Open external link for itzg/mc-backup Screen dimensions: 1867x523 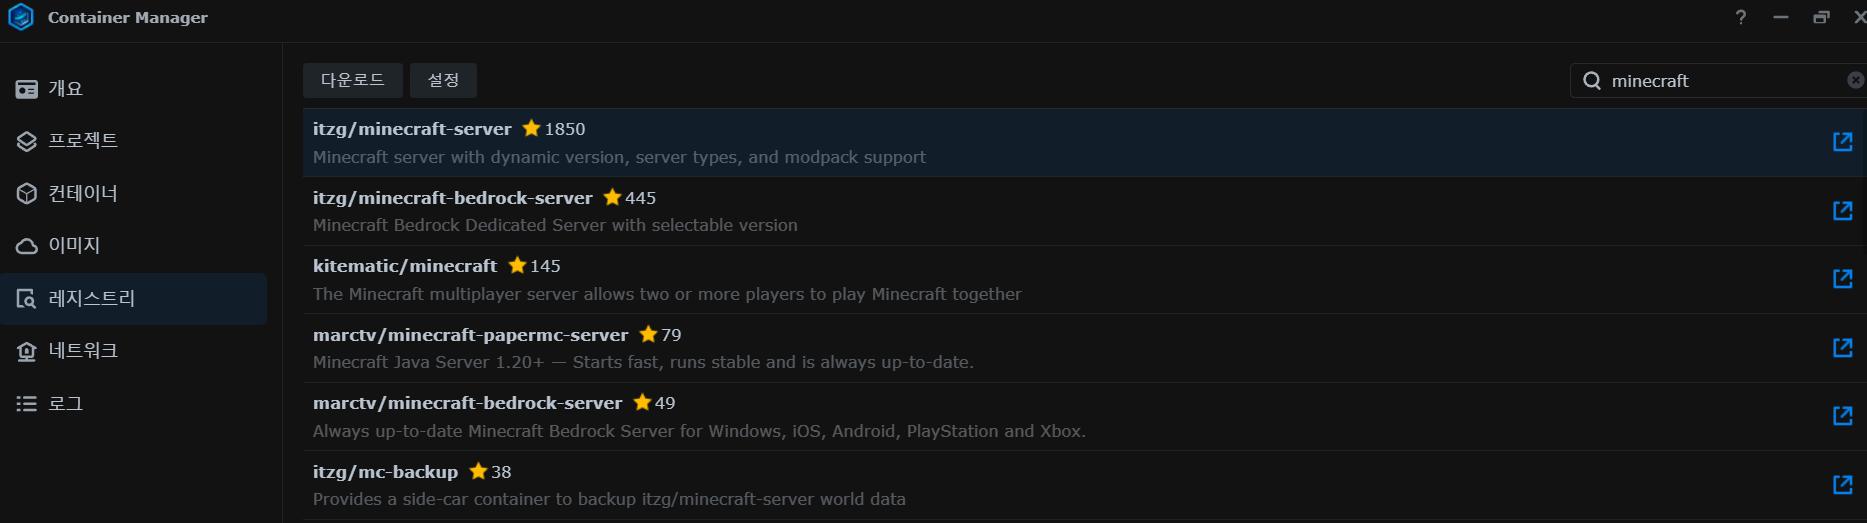(x=1842, y=485)
